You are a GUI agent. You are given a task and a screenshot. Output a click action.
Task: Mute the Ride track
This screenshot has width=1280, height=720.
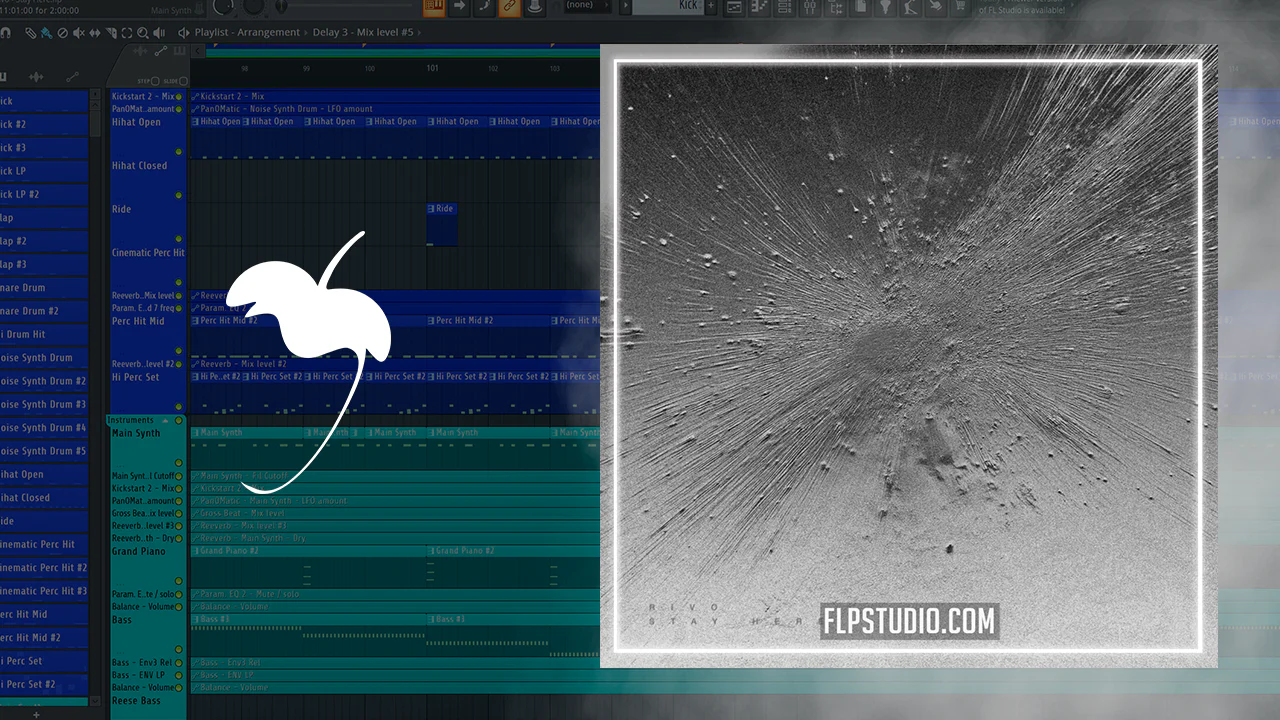click(x=179, y=239)
